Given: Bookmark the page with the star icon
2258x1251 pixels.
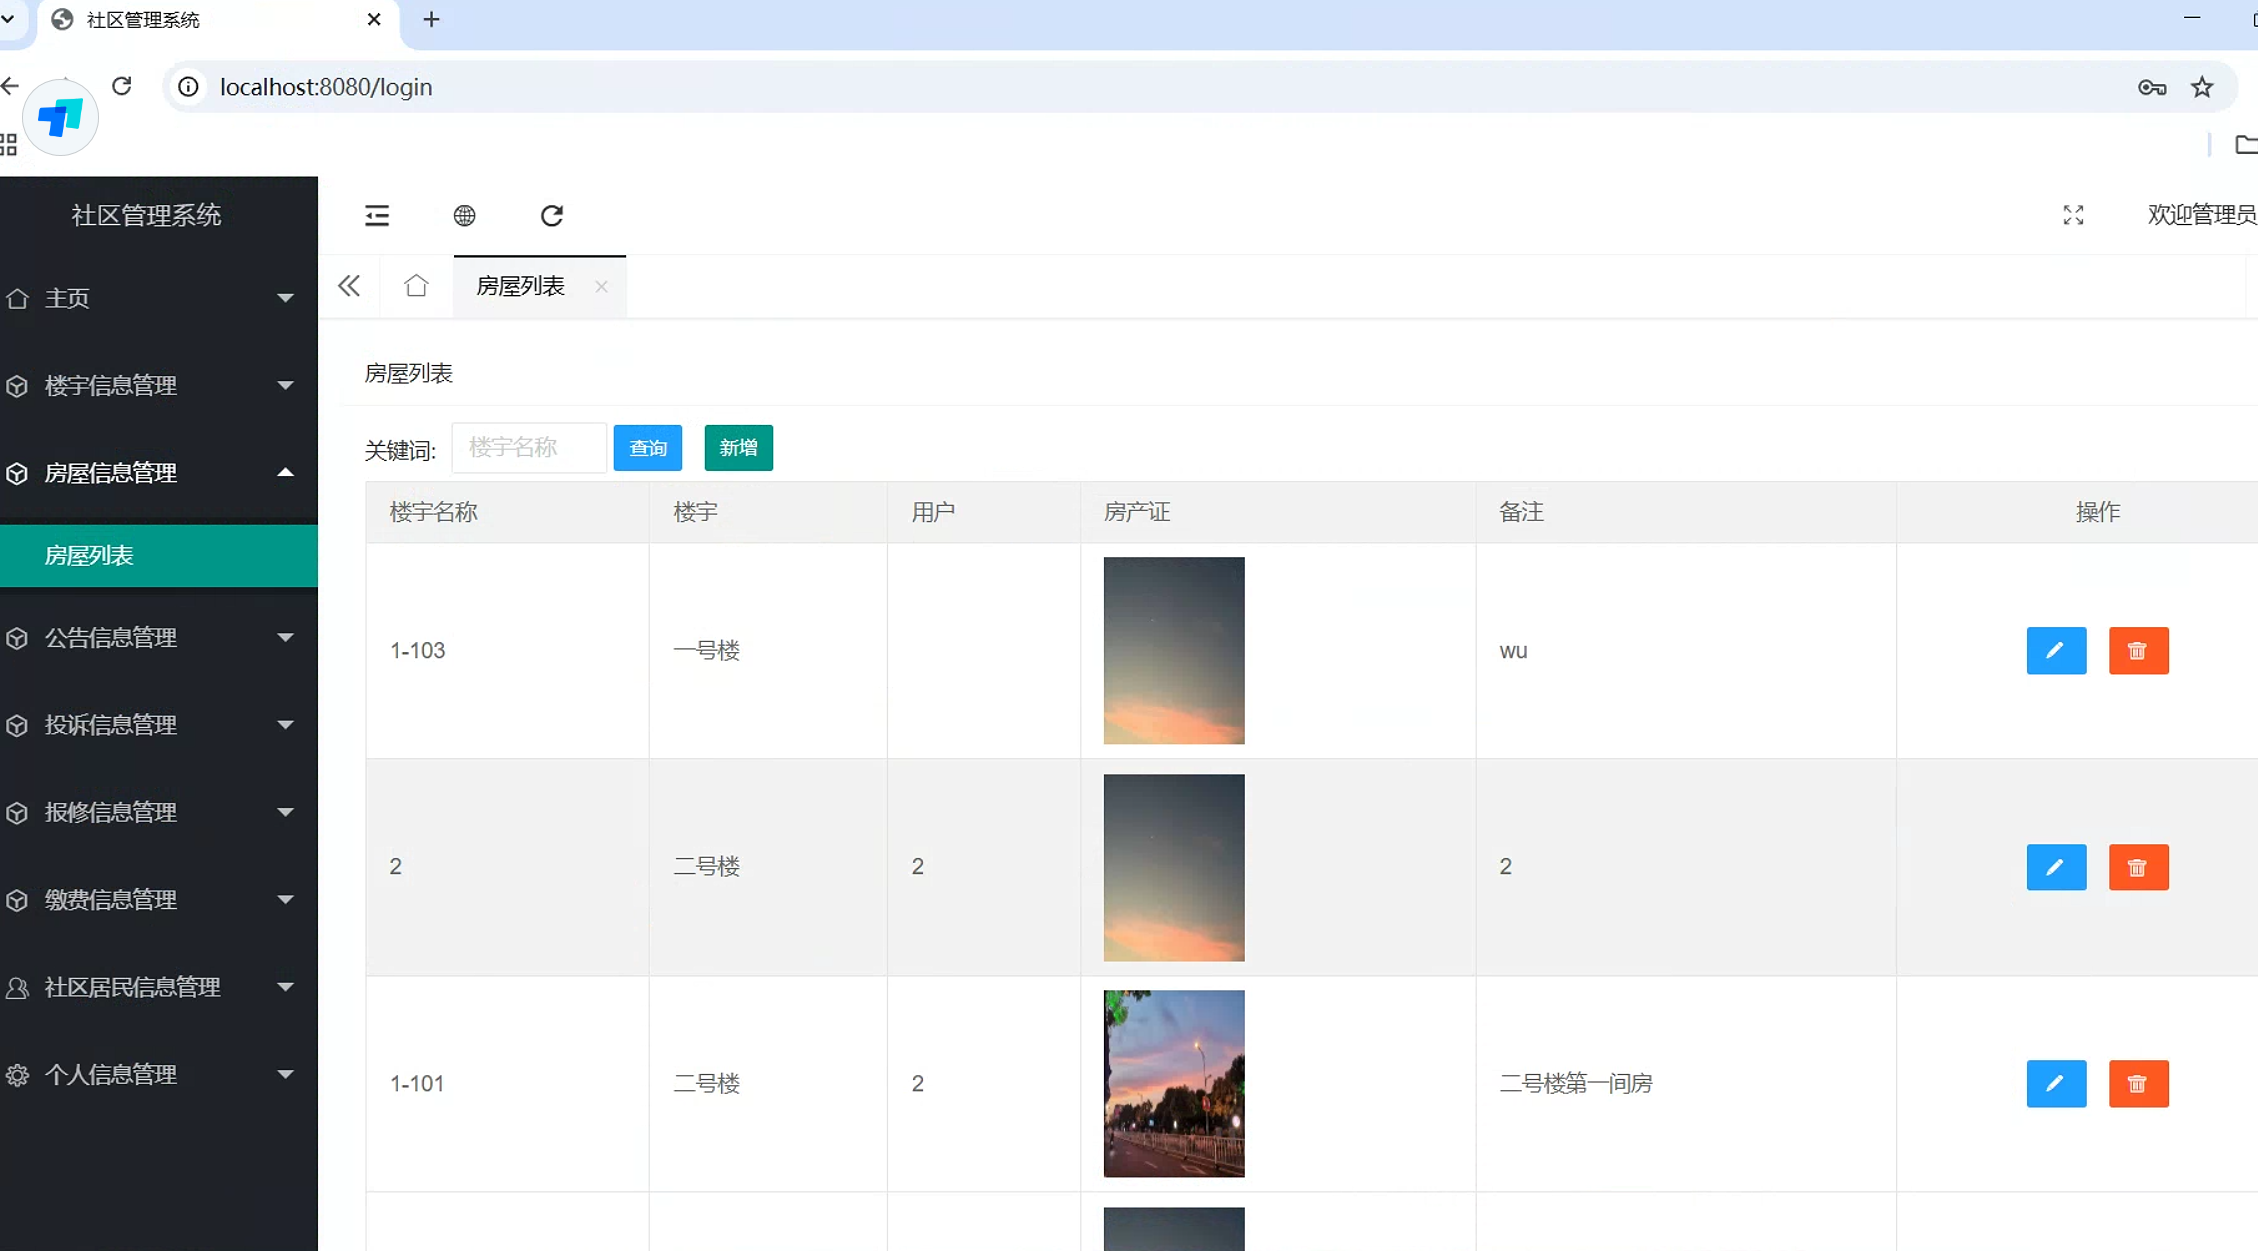Looking at the screenshot, I should tap(2202, 88).
